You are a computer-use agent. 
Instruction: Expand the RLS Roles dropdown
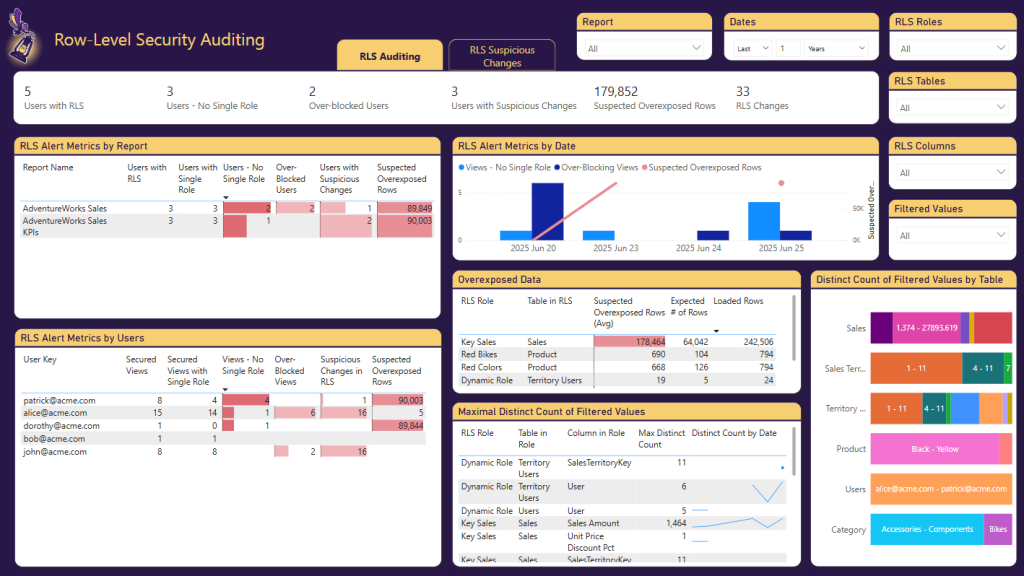952,48
